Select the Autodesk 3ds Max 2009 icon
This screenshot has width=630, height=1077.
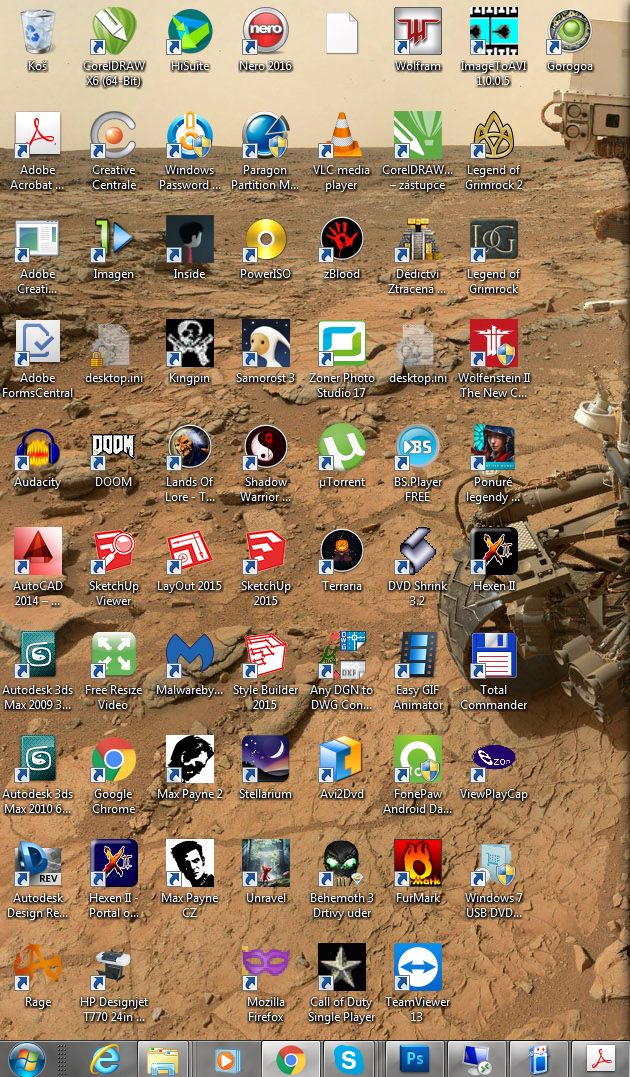click(38, 656)
